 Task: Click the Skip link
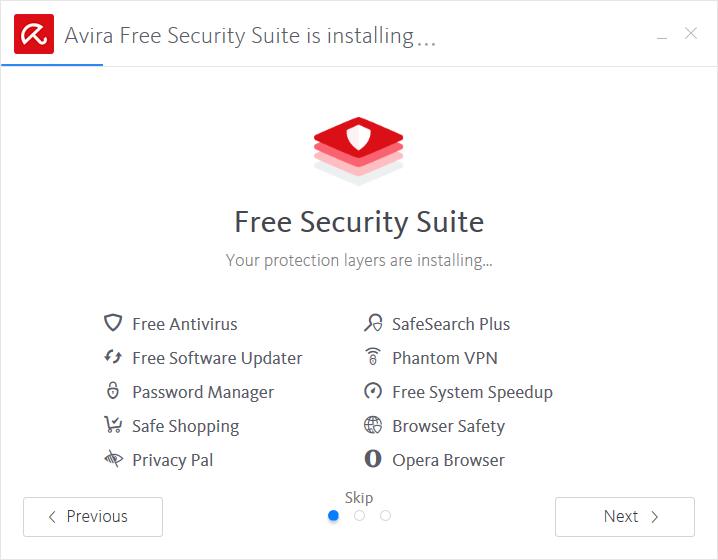pos(359,497)
